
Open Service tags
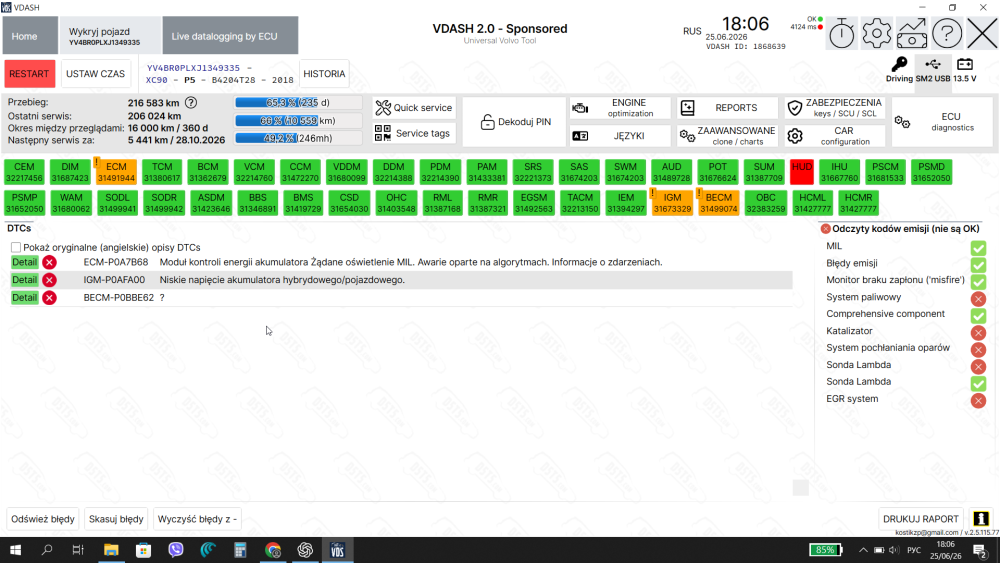(x=414, y=133)
